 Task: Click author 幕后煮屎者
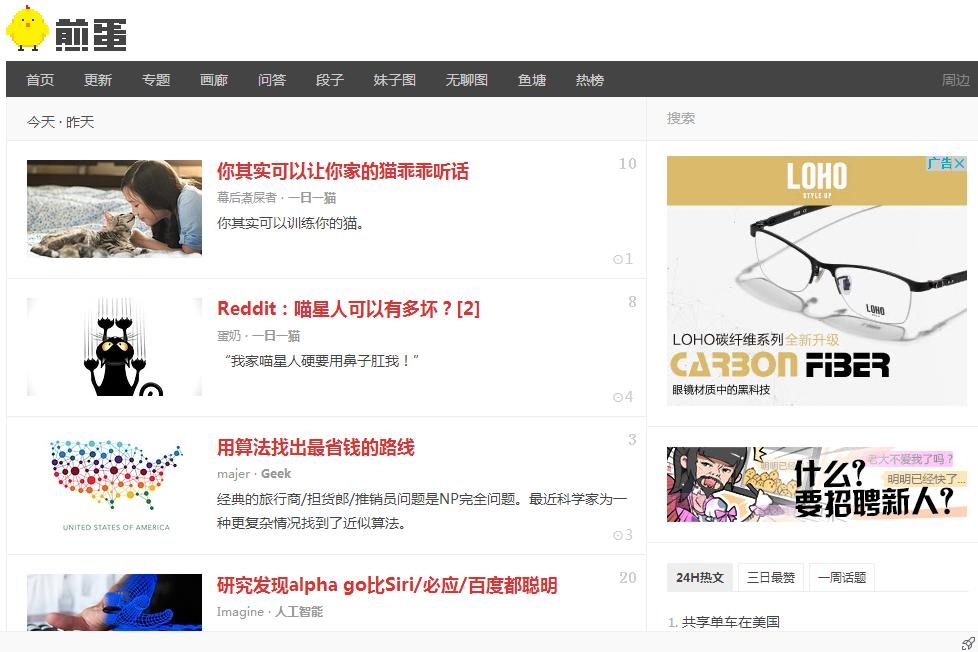[x=247, y=198]
